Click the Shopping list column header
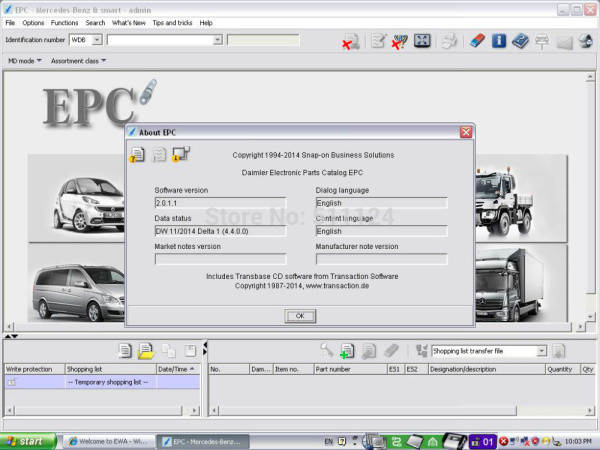 pyautogui.click(x=111, y=369)
